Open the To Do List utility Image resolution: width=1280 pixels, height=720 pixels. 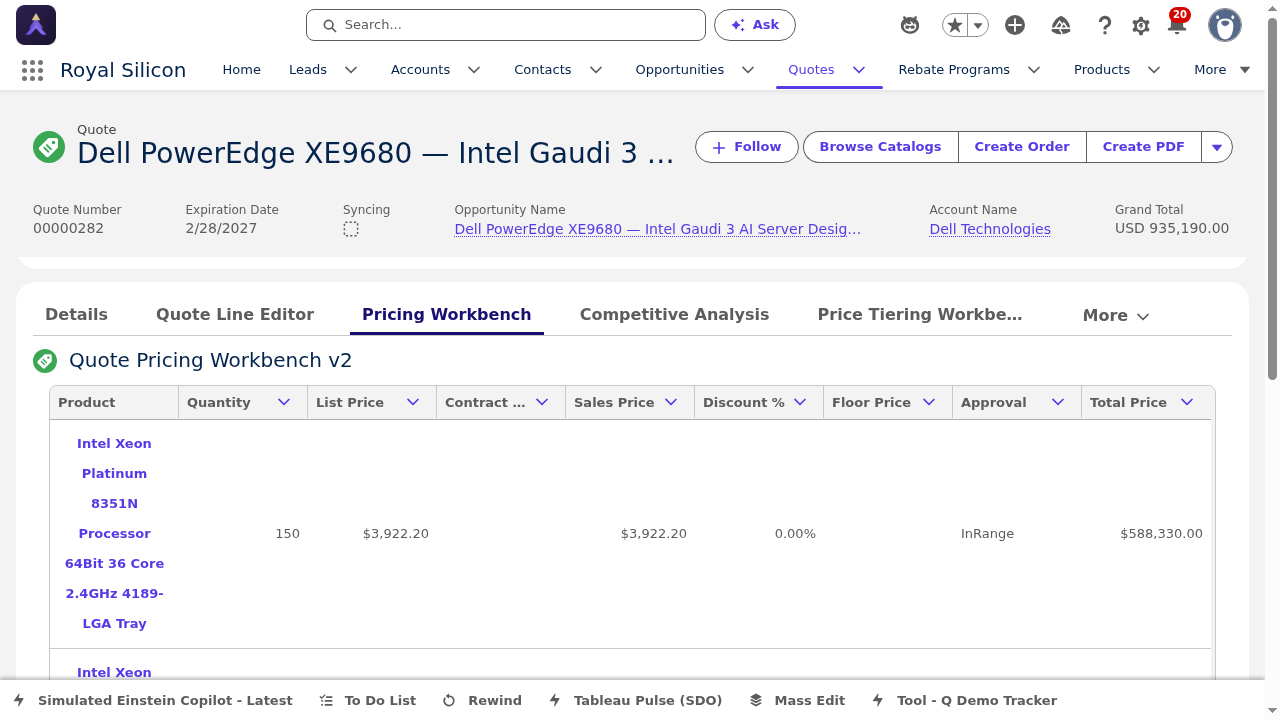(x=367, y=700)
